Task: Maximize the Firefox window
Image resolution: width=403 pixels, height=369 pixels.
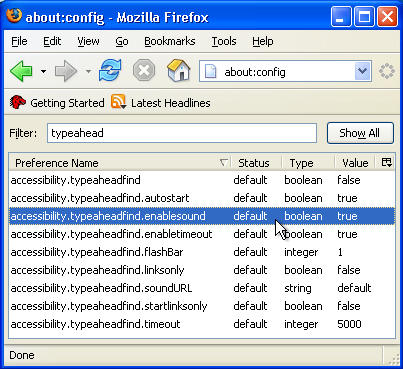Action: coord(364,17)
